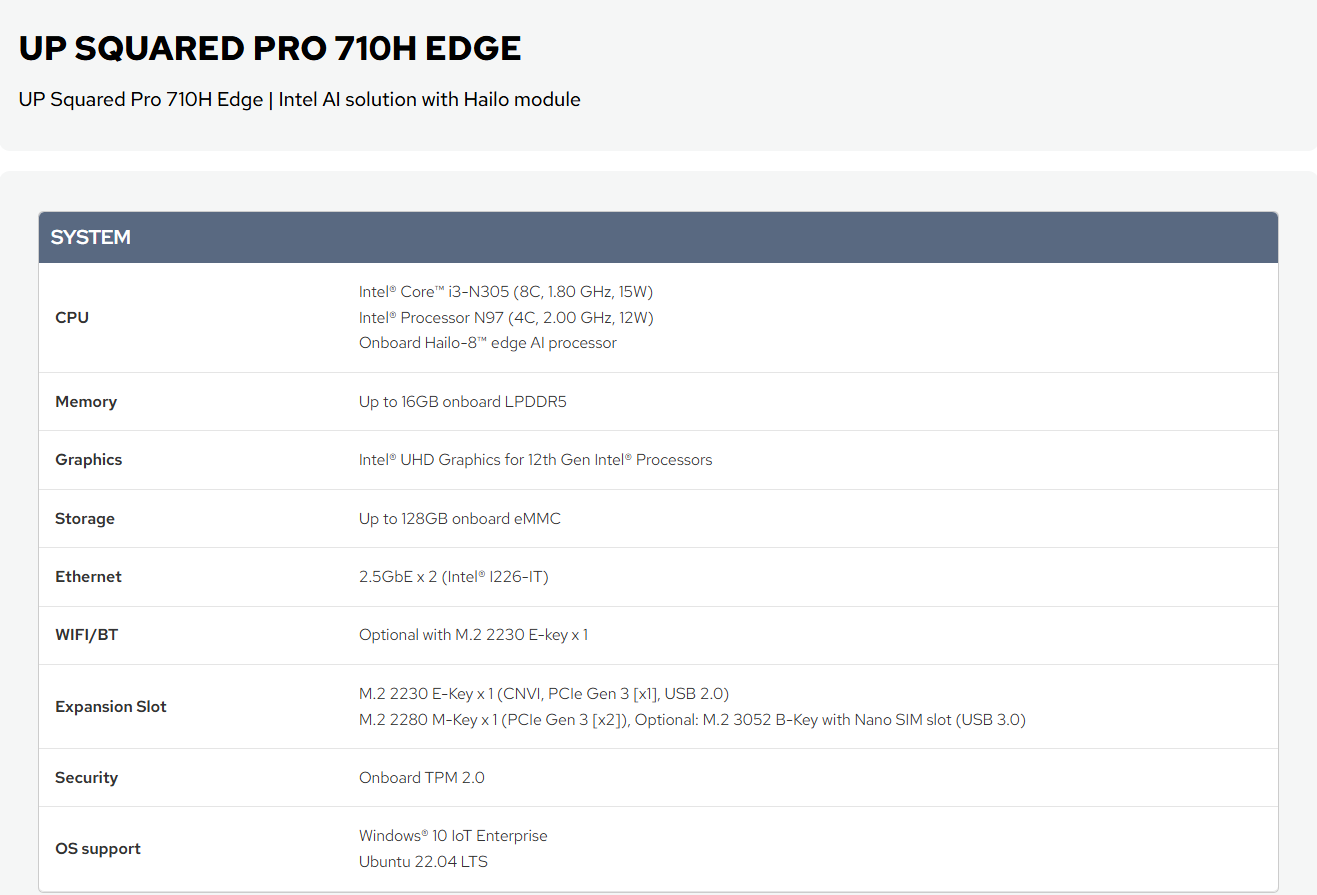Click the Graphics row label

(x=89, y=460)
